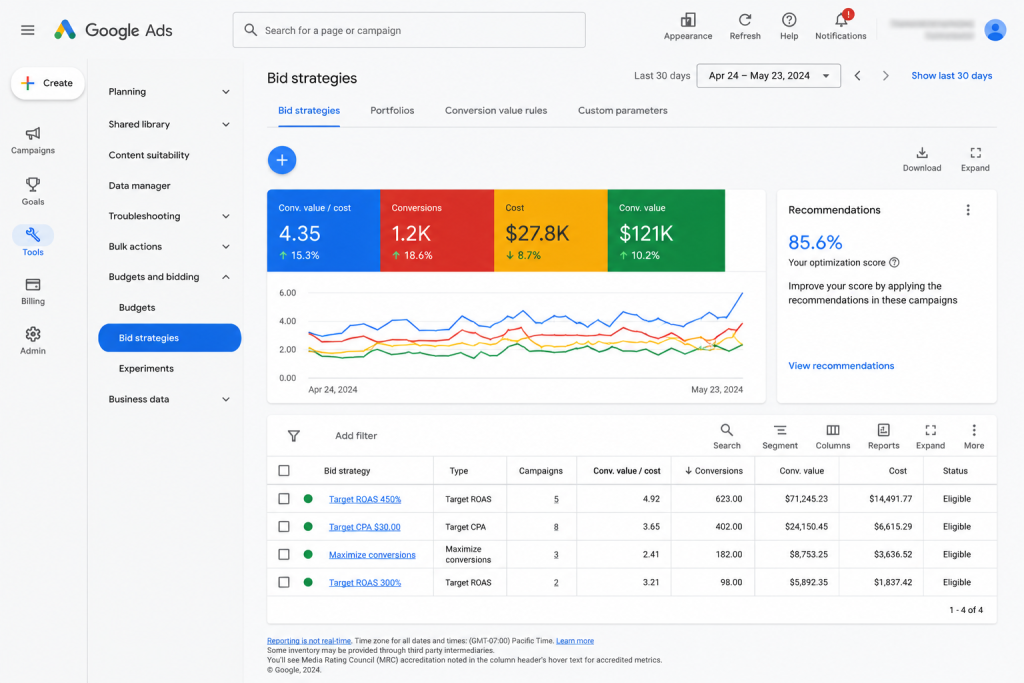Expand the table view
1024x683 pixels.
click(930, 436)
